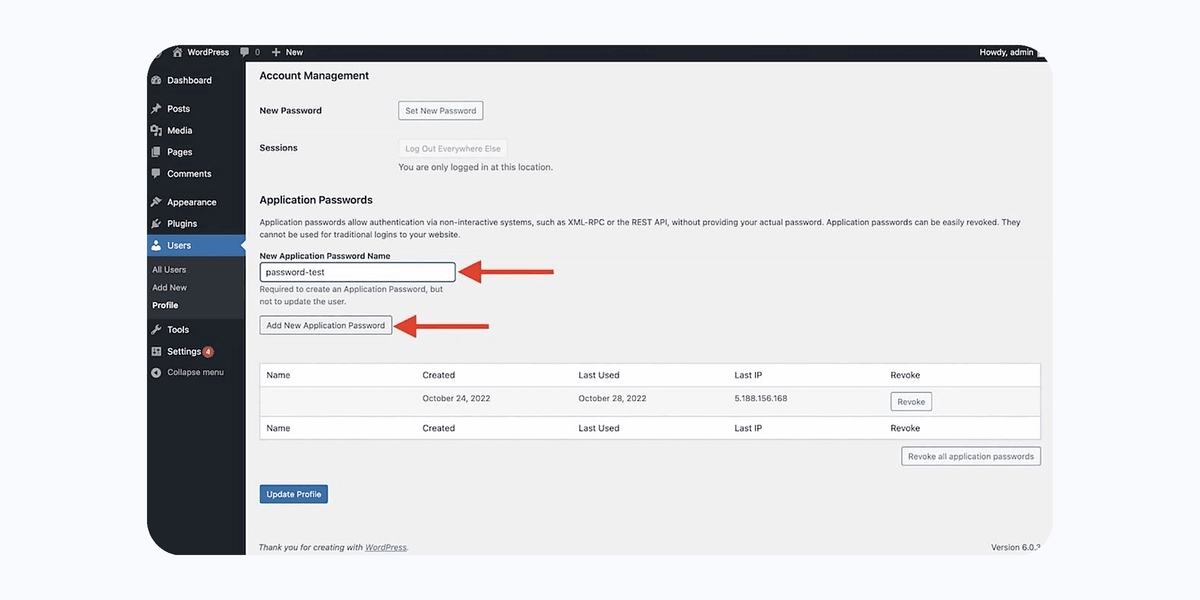Go to the Media menu label
Image resolution: width=1200 pixels, height=600 pixels.
(180, 131)
